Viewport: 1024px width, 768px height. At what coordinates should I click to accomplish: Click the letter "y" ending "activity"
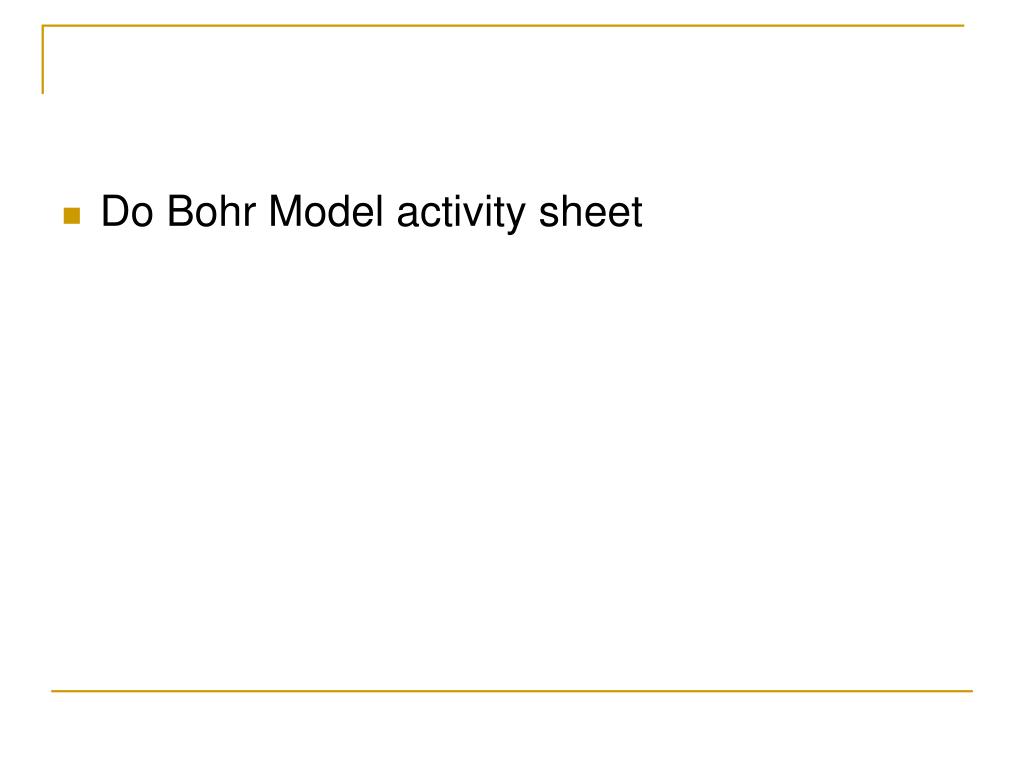(x=516, y=218)
